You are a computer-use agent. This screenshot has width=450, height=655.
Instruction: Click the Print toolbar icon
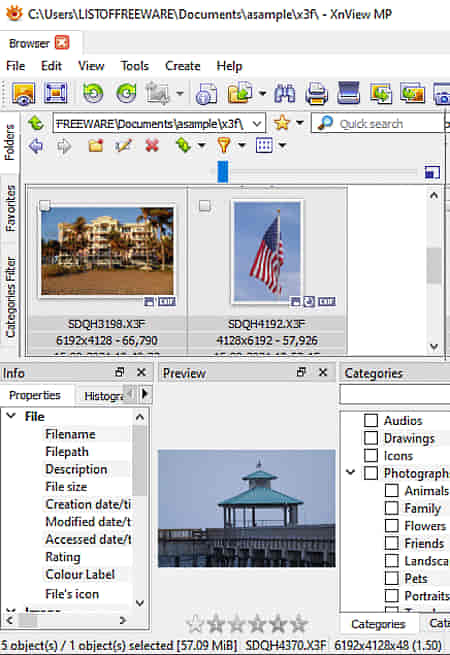point(316,93)
